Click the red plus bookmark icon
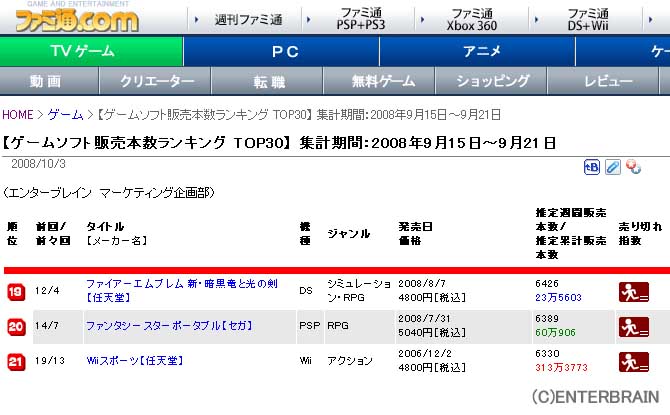 (633, 167)
